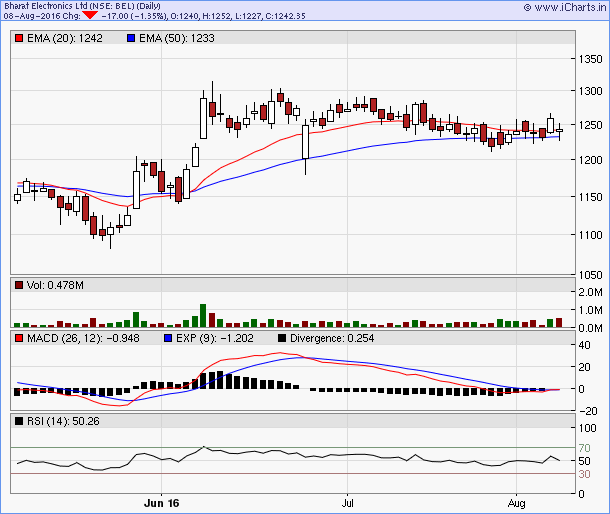This screenshot has height=514, width=610.
Task: Click the 1100 price axis label
Action: 590,235
